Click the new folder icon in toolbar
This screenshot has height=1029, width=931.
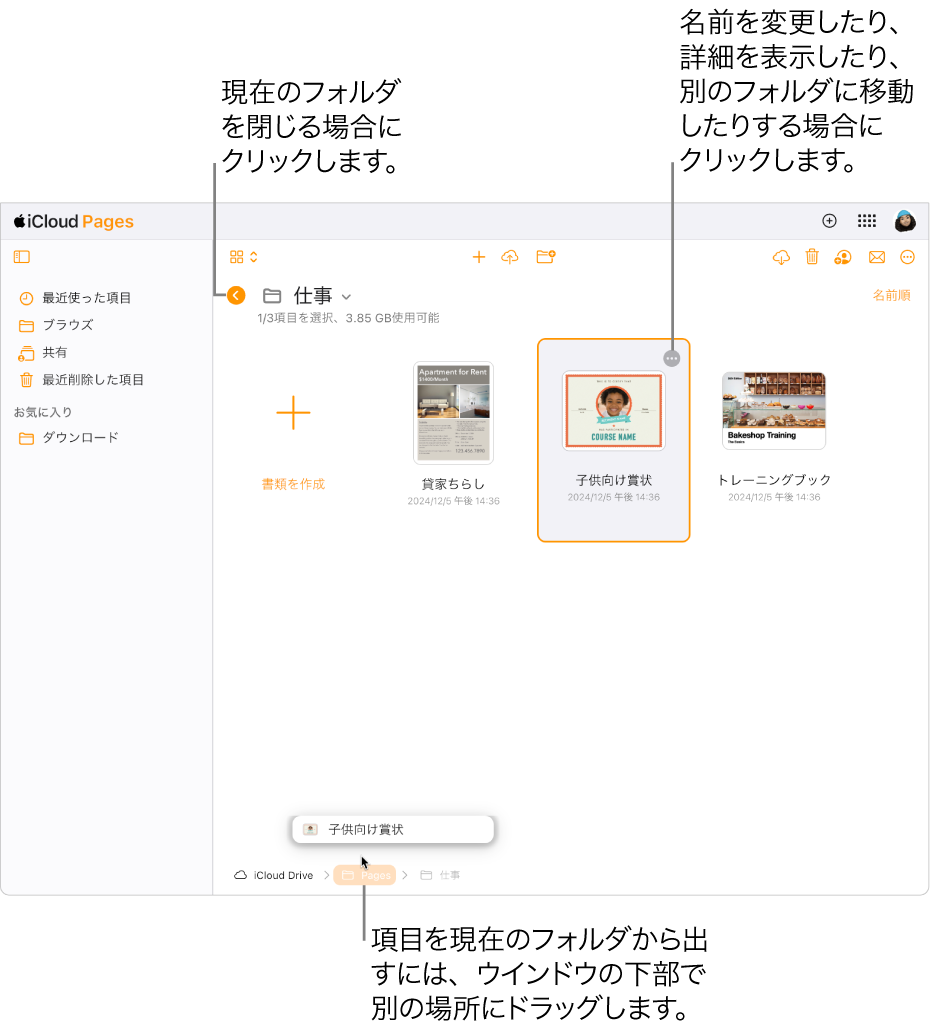tap(545, 257)
